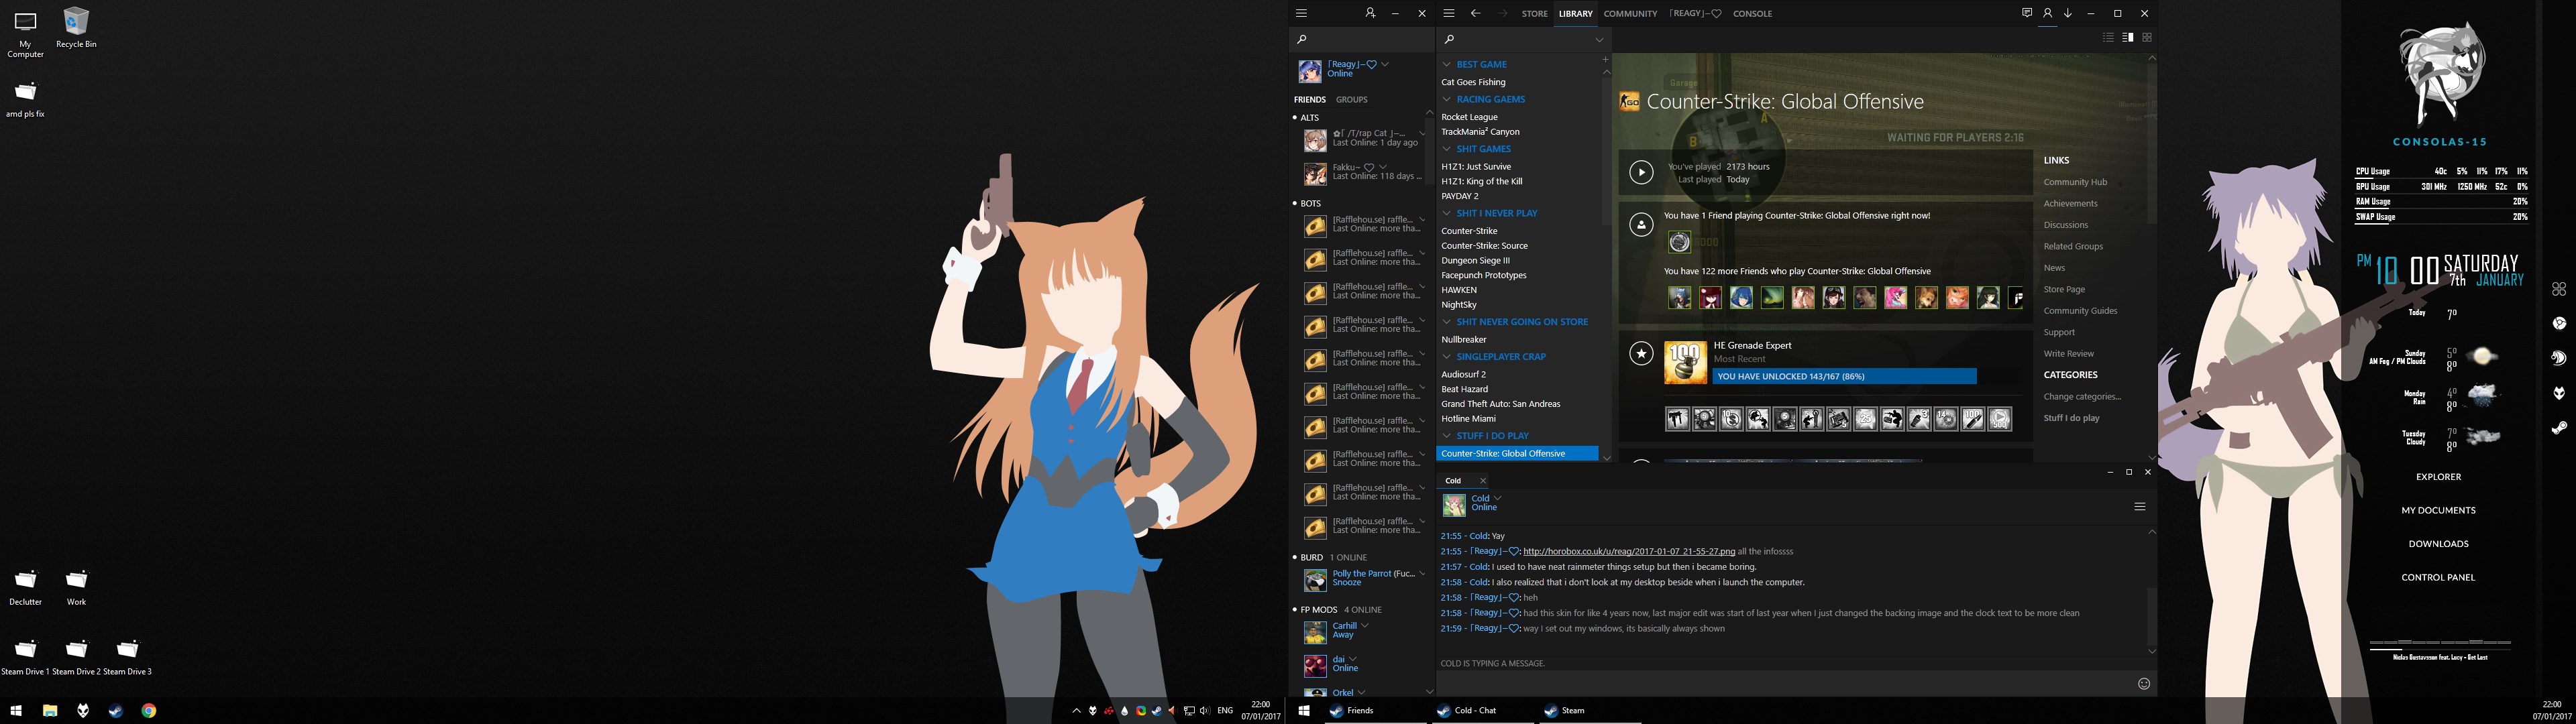
Task: Click the achievements star icon
Action: click(1641, 353)
